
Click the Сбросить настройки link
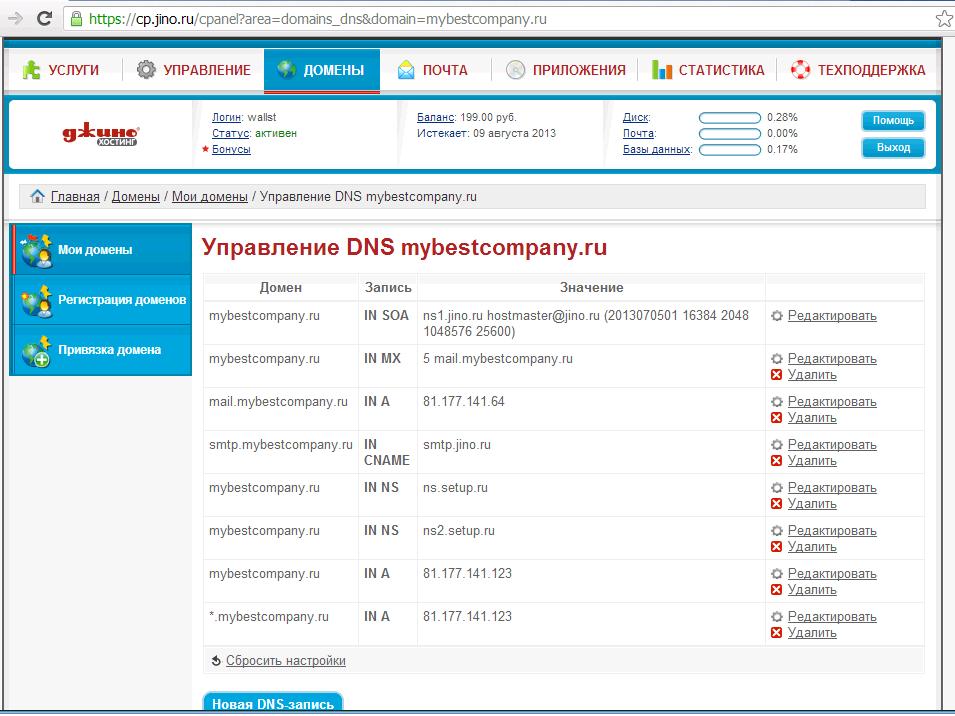[286, 661]
